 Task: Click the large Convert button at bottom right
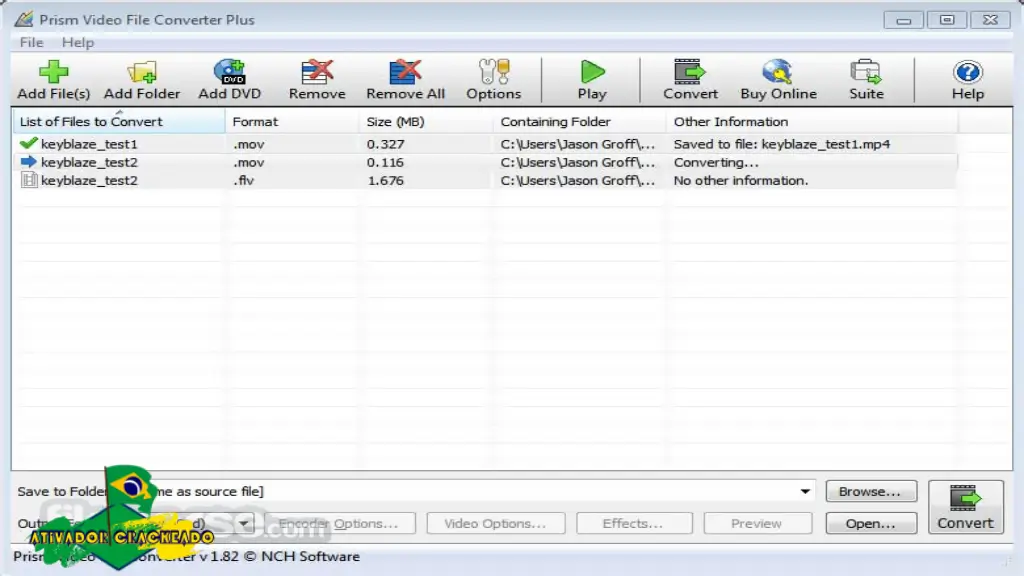[x=966, y=507]
